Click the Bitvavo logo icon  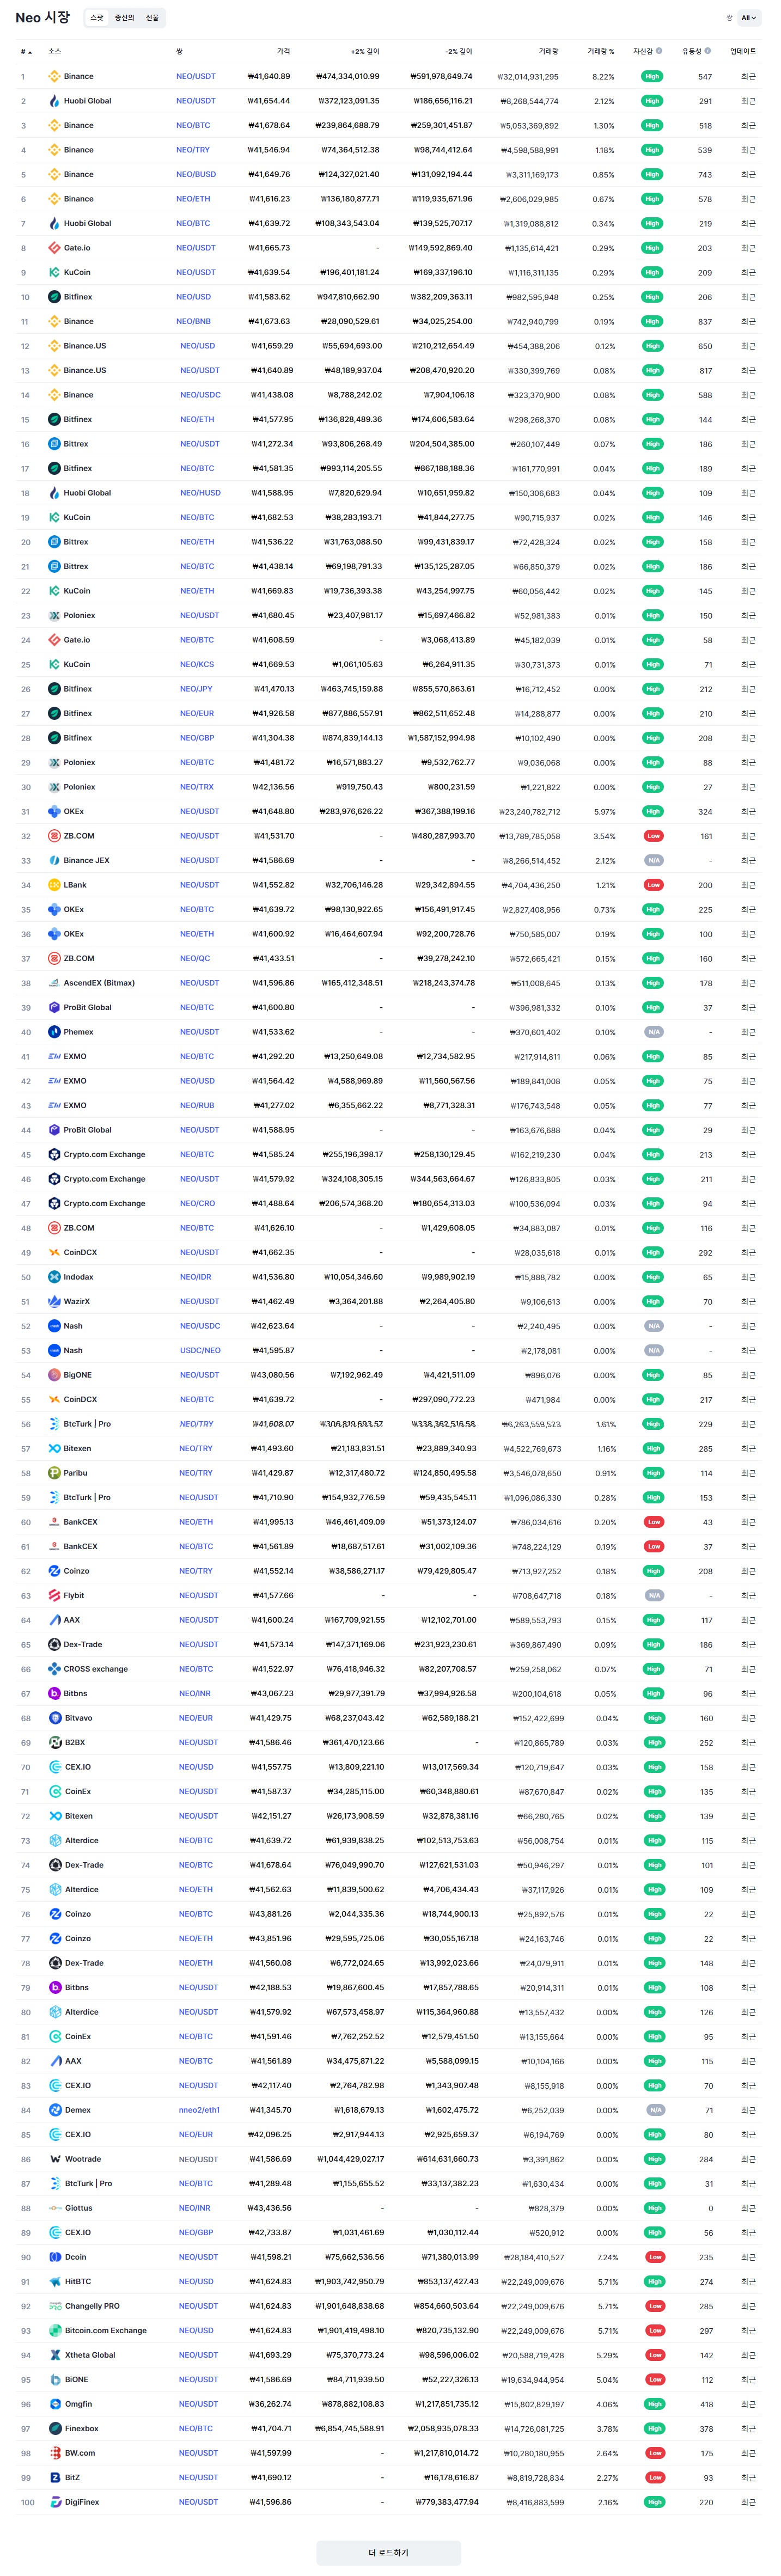[x=55, y=1718]
